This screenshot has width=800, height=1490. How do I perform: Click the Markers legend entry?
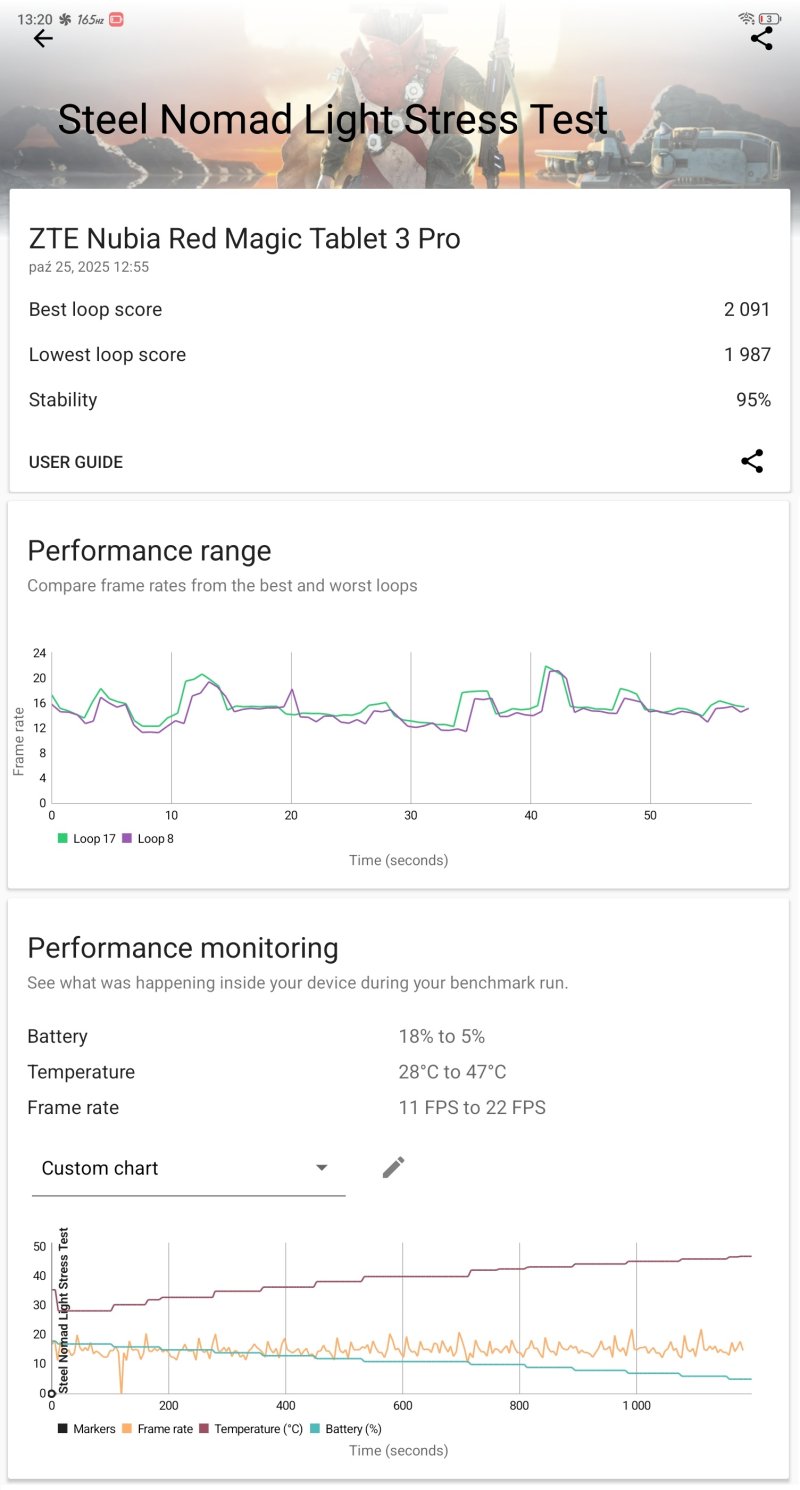click(87, 1429)
